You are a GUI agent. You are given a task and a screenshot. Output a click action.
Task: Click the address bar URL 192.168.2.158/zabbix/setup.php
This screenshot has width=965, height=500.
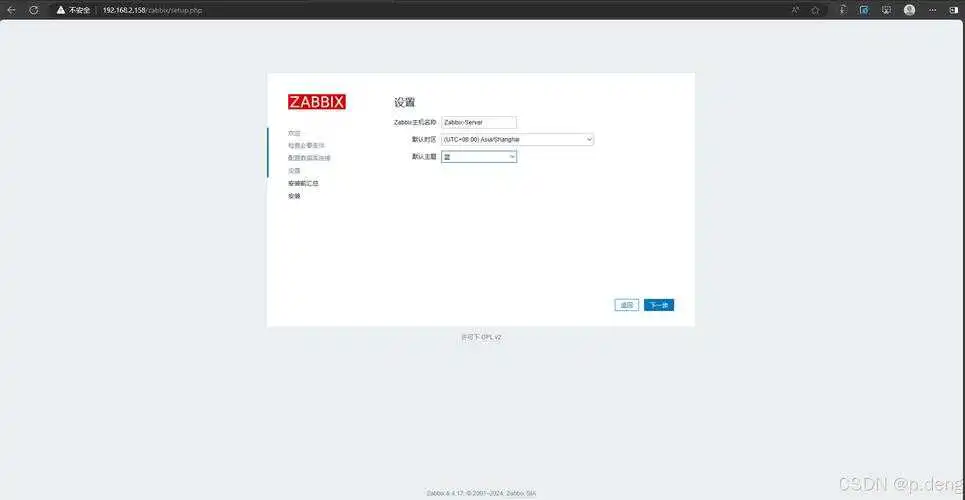152,10
